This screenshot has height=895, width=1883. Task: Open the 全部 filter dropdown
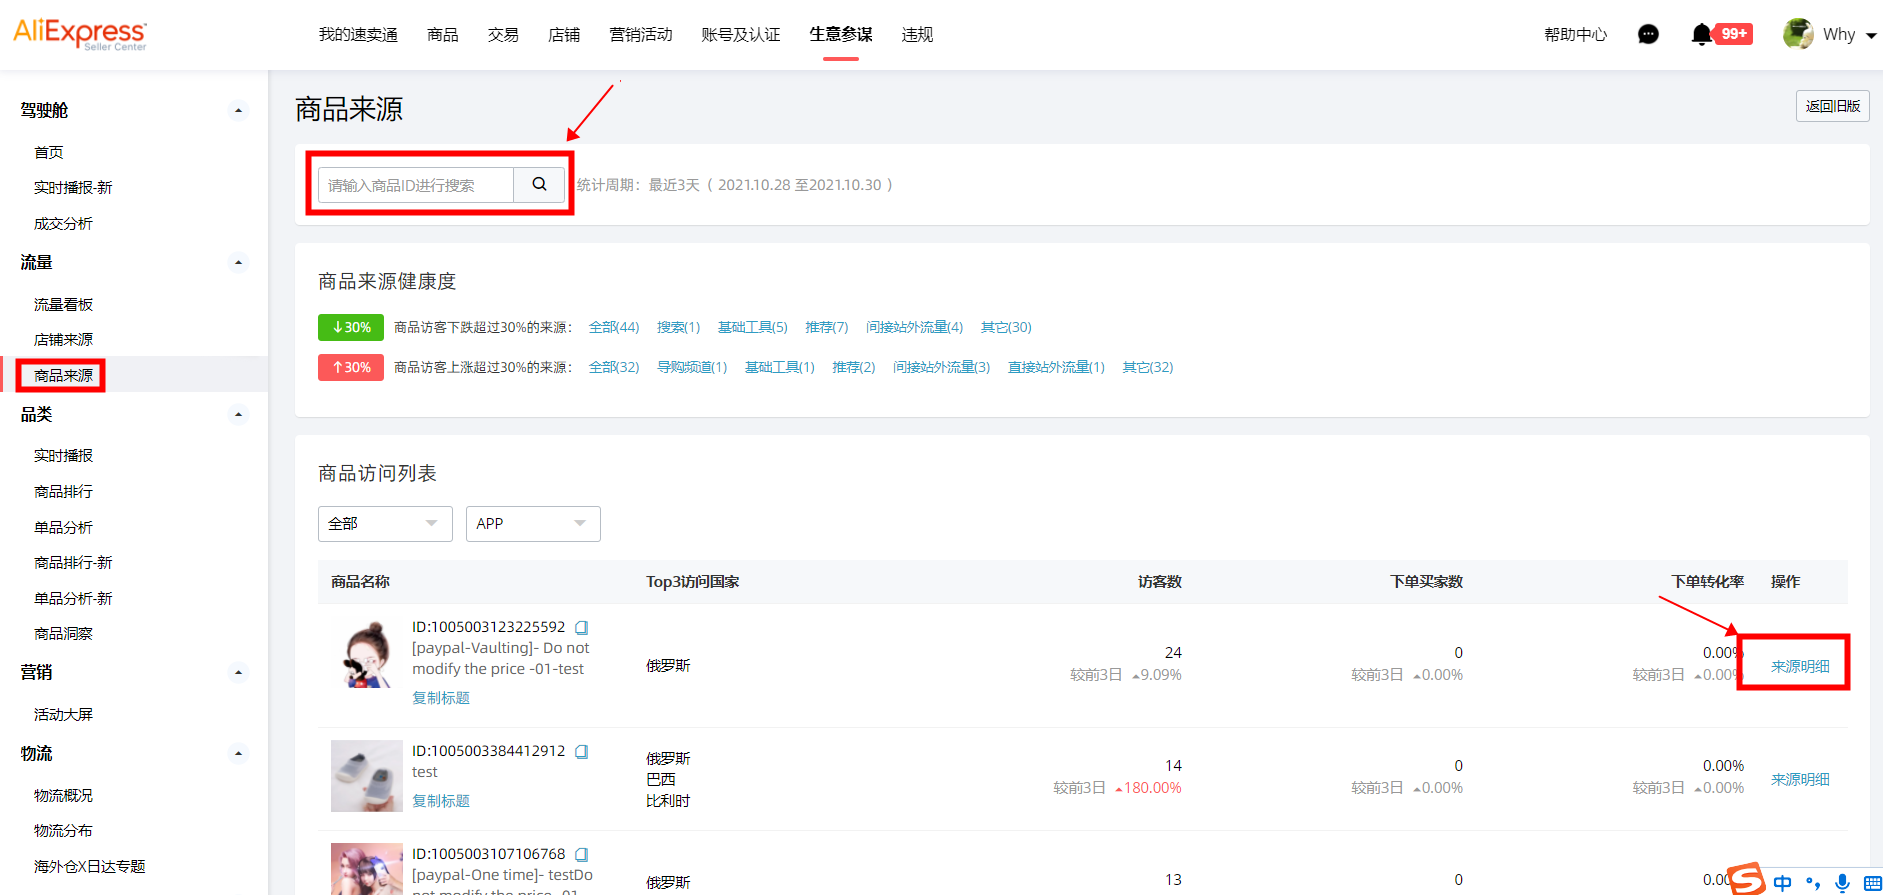[x=384, y=524]
